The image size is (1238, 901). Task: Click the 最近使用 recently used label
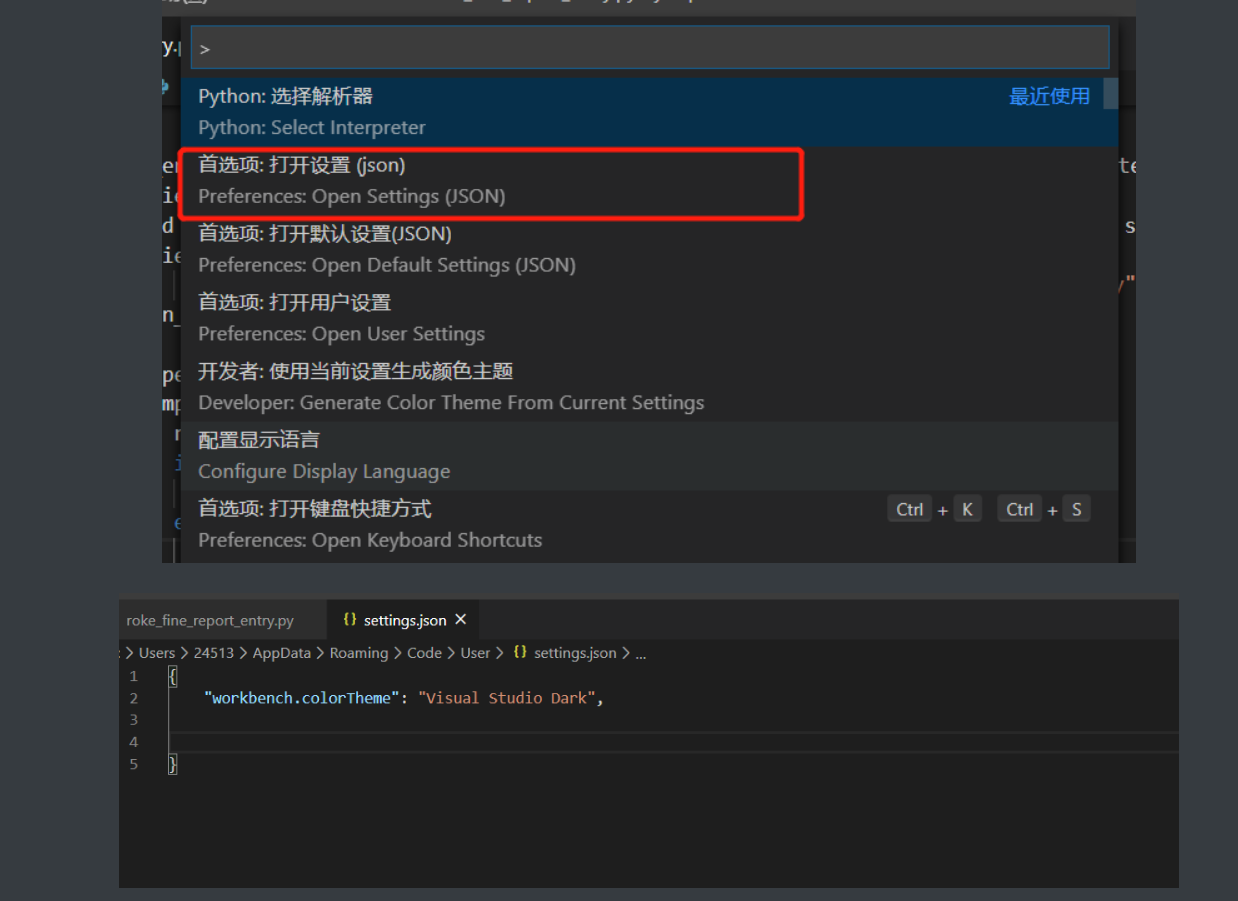point(1049,96)
